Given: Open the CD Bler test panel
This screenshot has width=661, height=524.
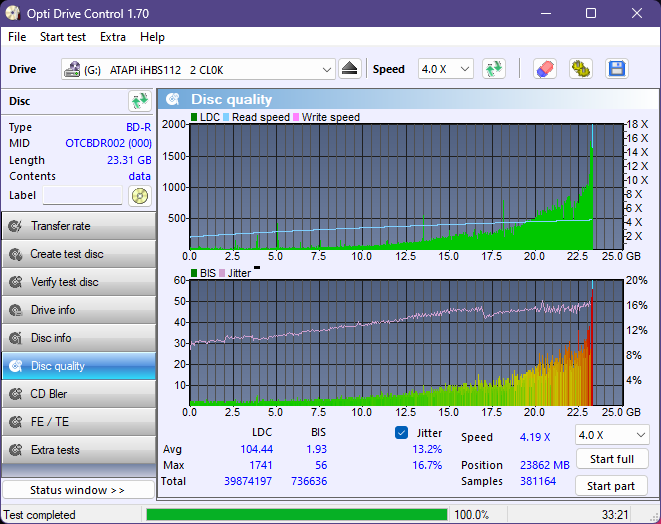Looking at the screenshot, I should point(79,394).
